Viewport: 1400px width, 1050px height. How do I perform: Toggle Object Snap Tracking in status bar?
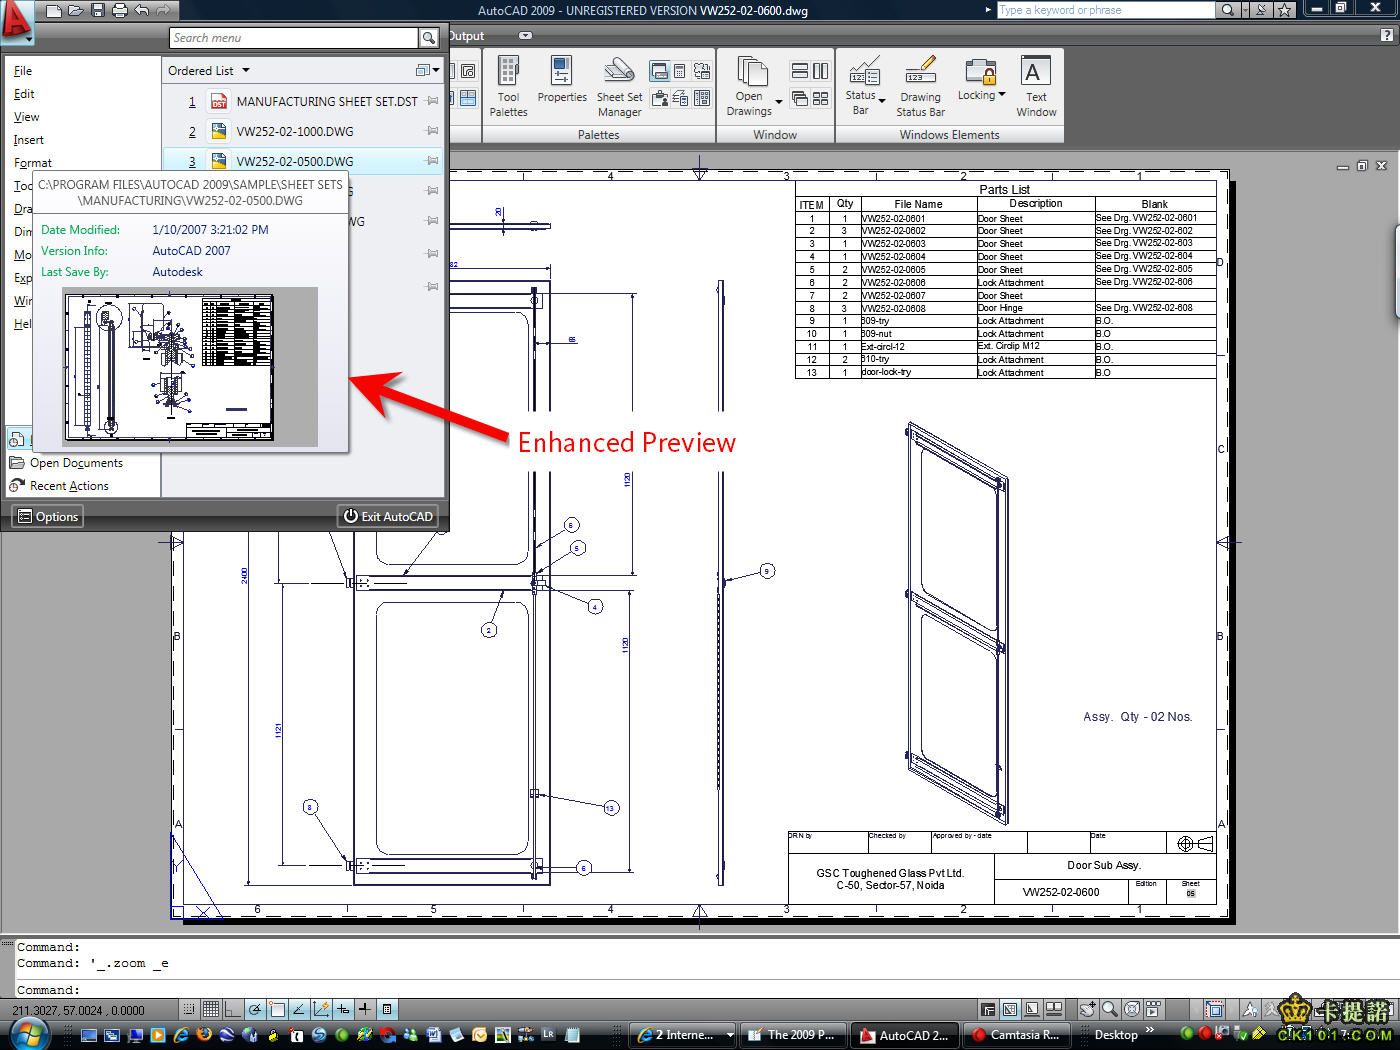(x=299, y=1009)
